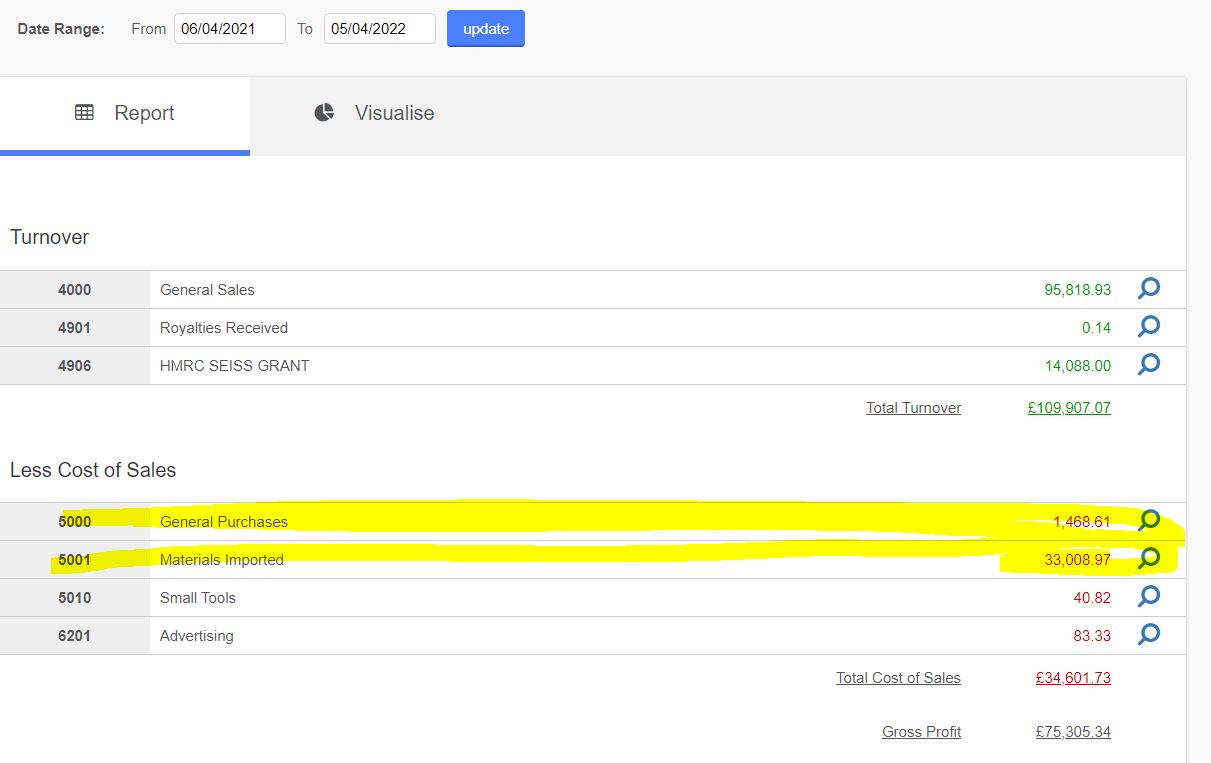Click the 33,008.97 materials amount

1078,560
